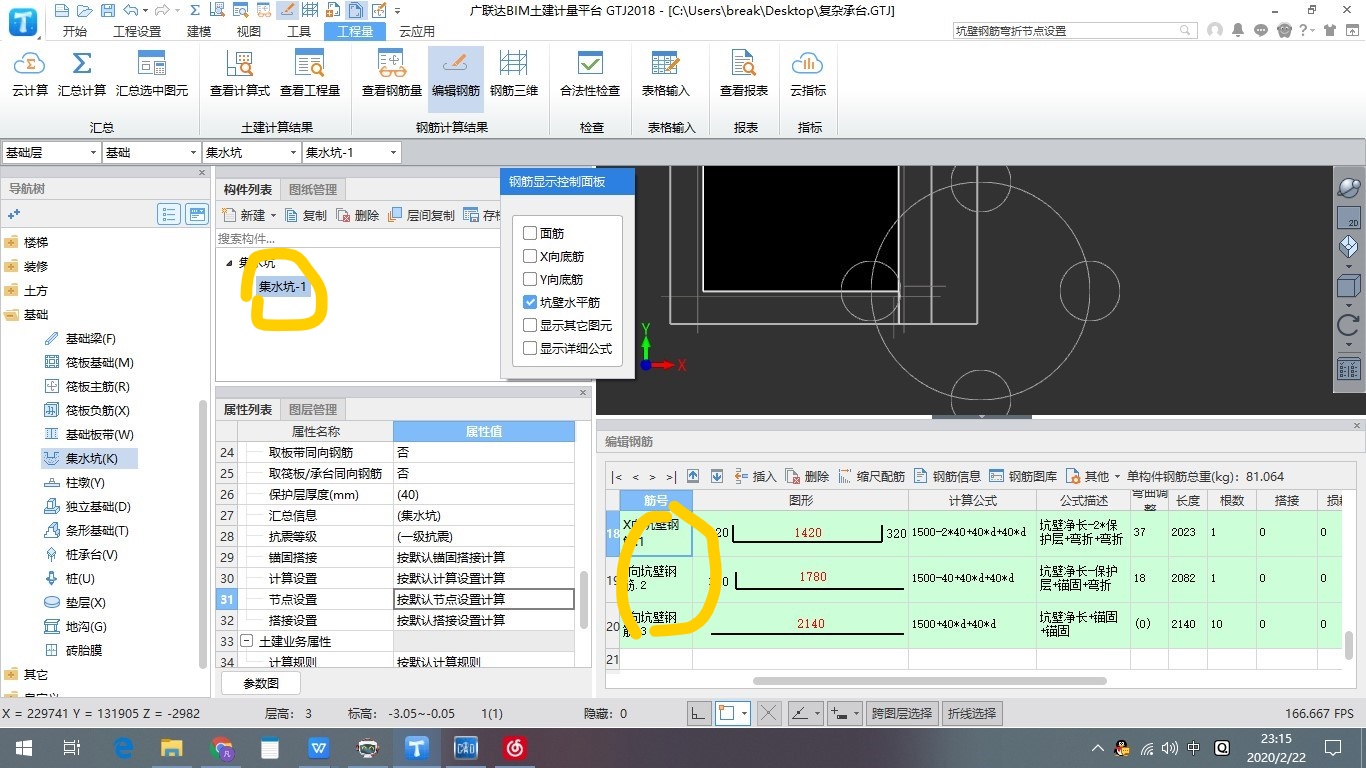The image size is (1366, 768).
Task: Run 合法性检查
Action: [x=590, y=75]
